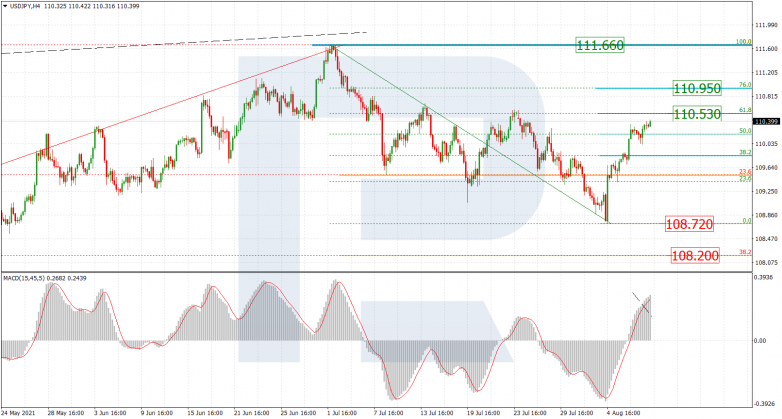Viewport: 782px width, 419px height.
Task: Click the 21 Jun 16:00 date label
Action: [251, 414]
